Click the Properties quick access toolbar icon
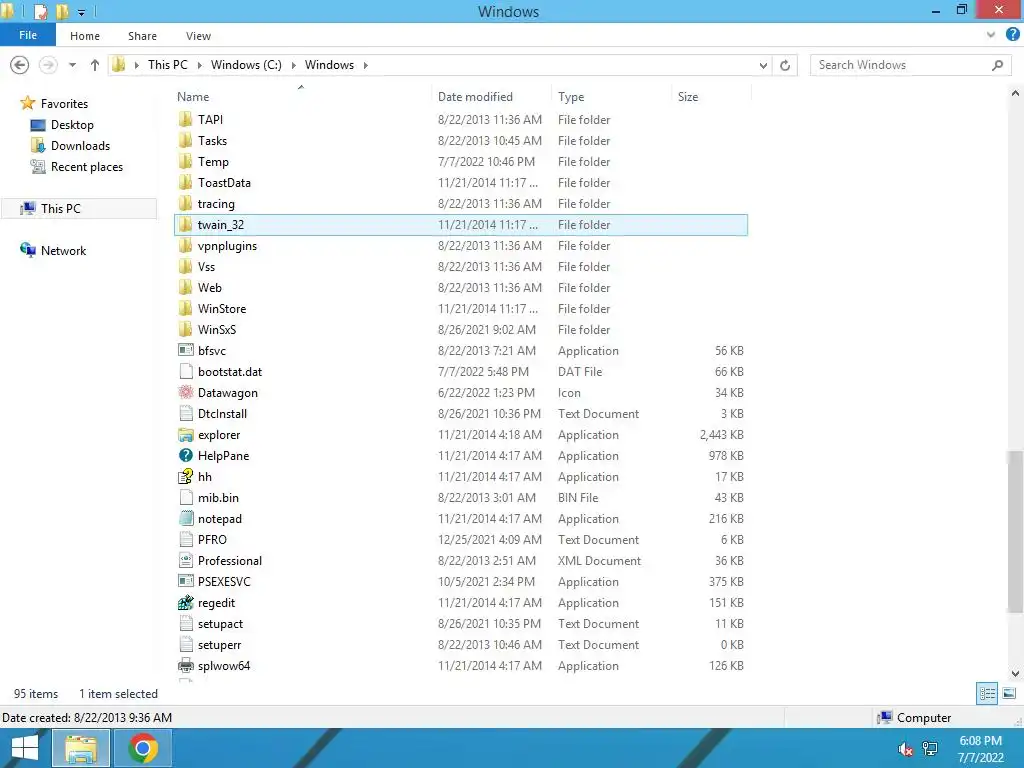This screenshot has width=1024, height=768. point(40,12)
